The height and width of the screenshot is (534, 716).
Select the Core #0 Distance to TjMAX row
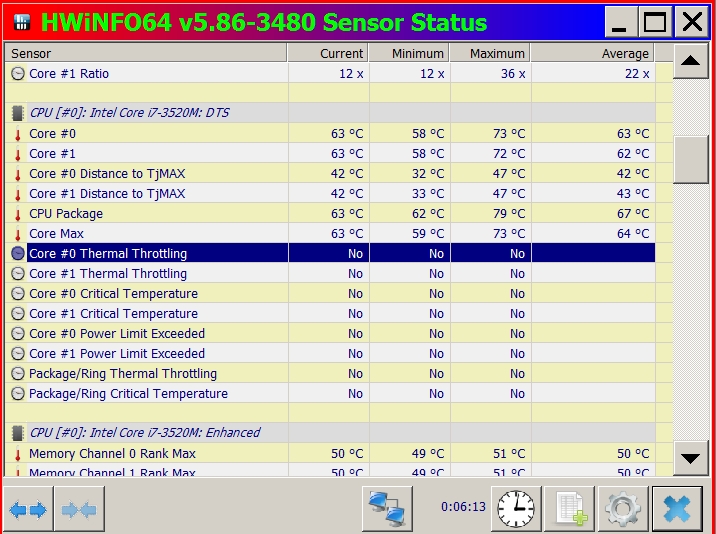[330, 174]
